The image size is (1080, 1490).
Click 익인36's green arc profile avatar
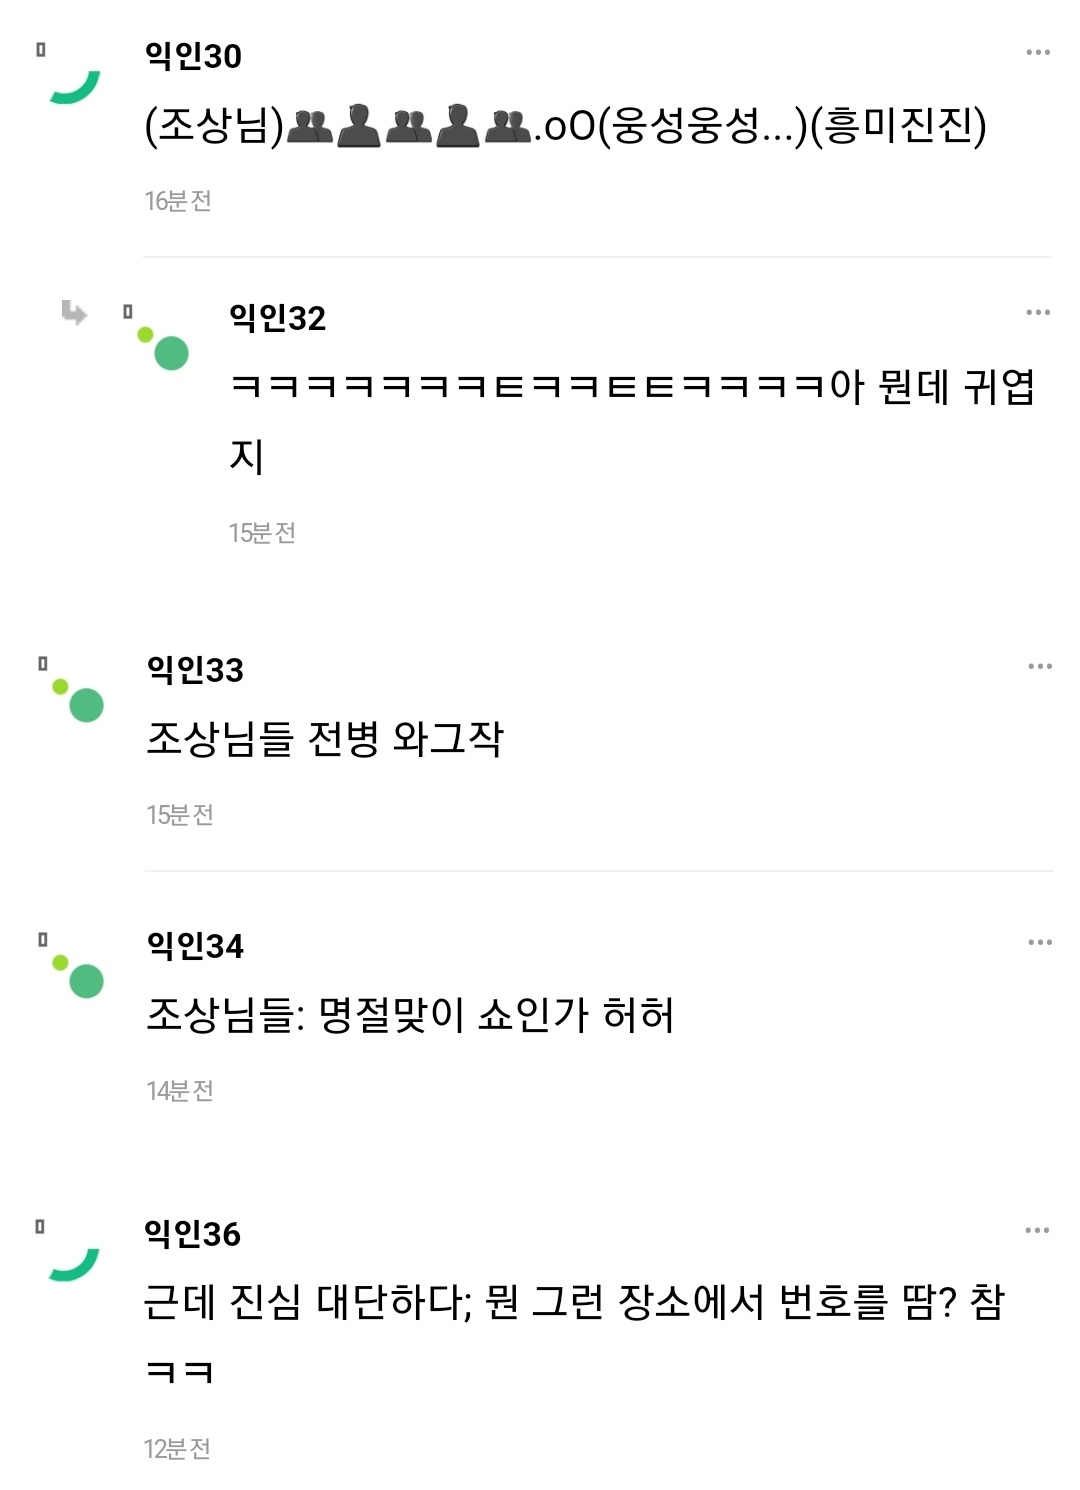[75, 1263]
